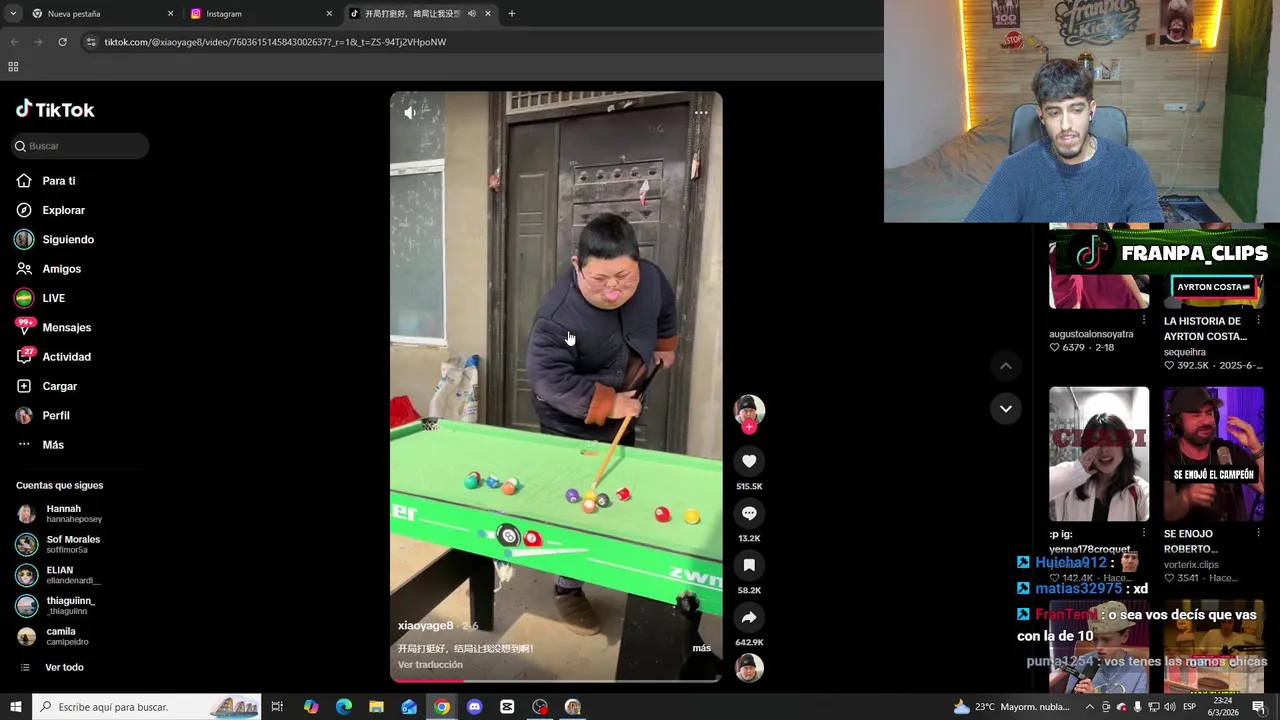Viewport: 1280px width, 720px height.
Task: Click the address bar URL
Action: pos(275,42)
